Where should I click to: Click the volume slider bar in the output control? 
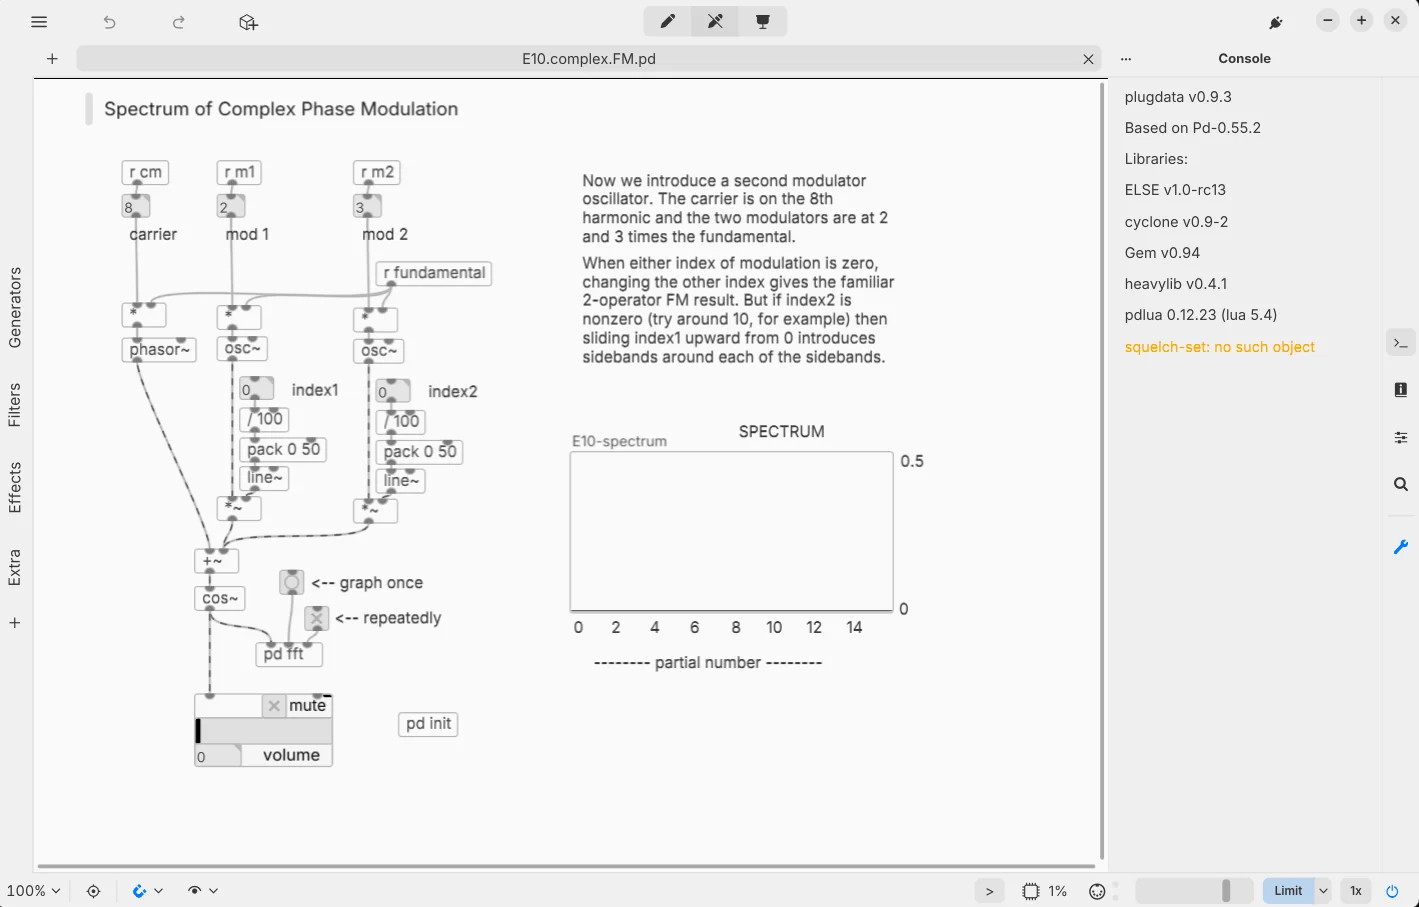[x=264, y=731]
